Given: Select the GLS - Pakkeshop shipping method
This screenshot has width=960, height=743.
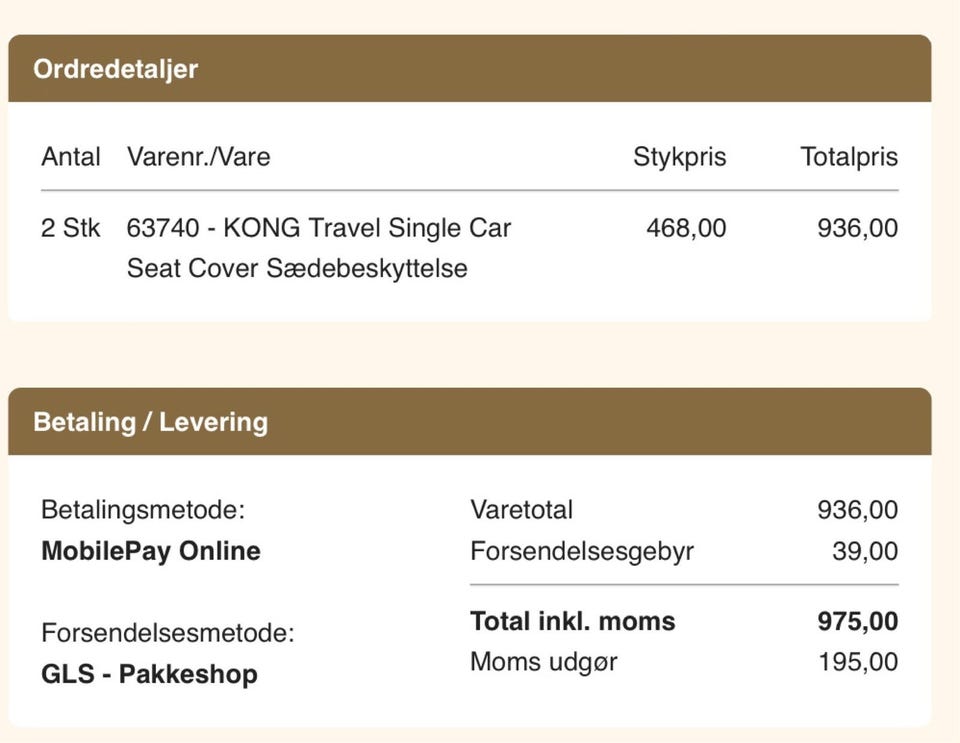Looking at the screenshot, I should [x=149, y=674].
